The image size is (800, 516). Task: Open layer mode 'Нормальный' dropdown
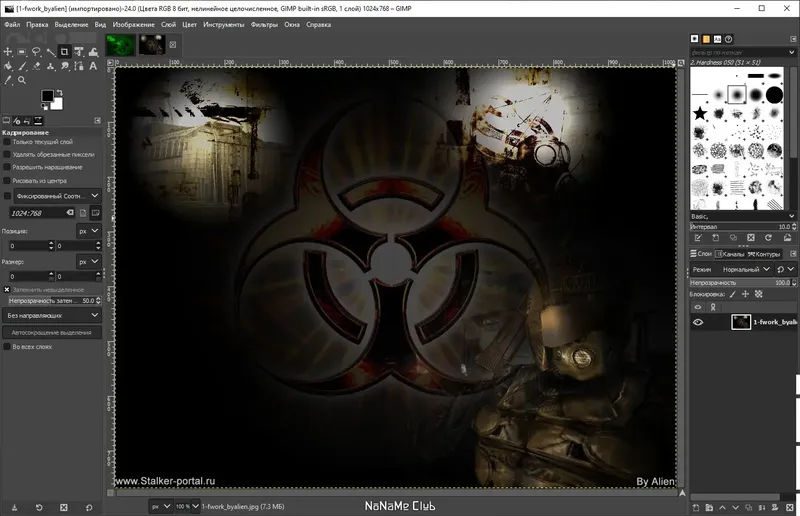coord(746,269)
